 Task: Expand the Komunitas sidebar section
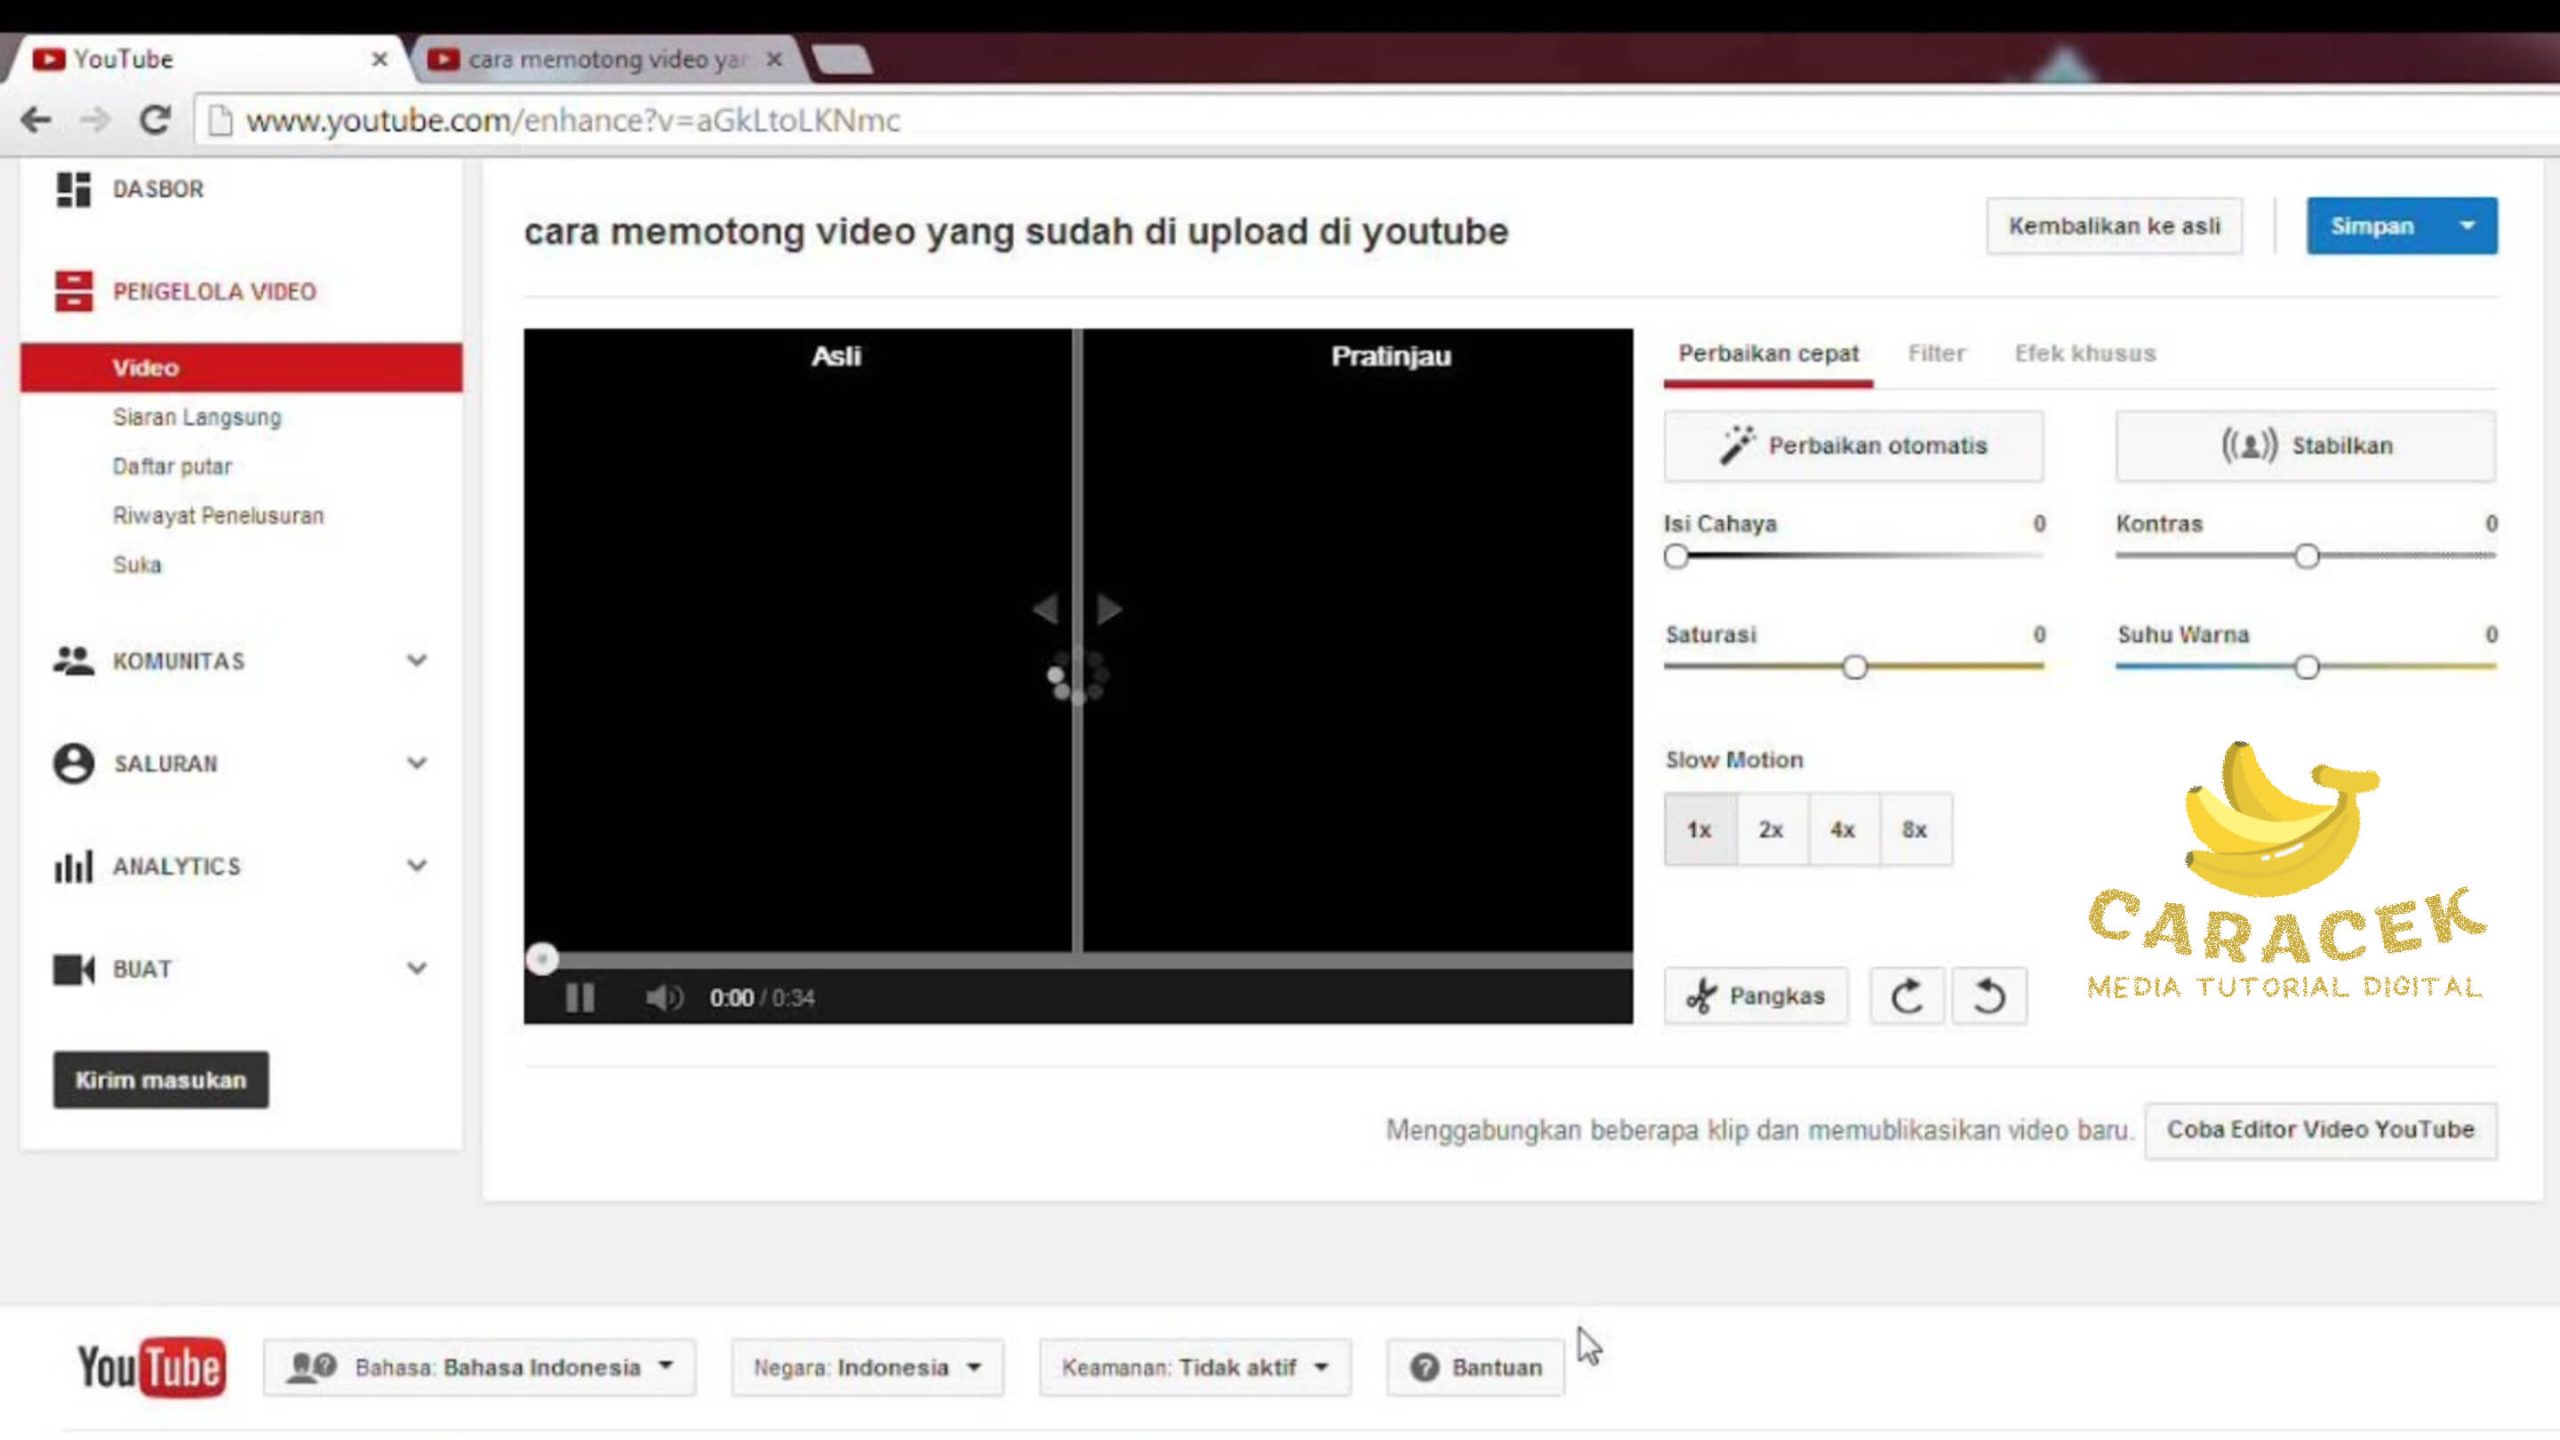[x=417, y=661]
